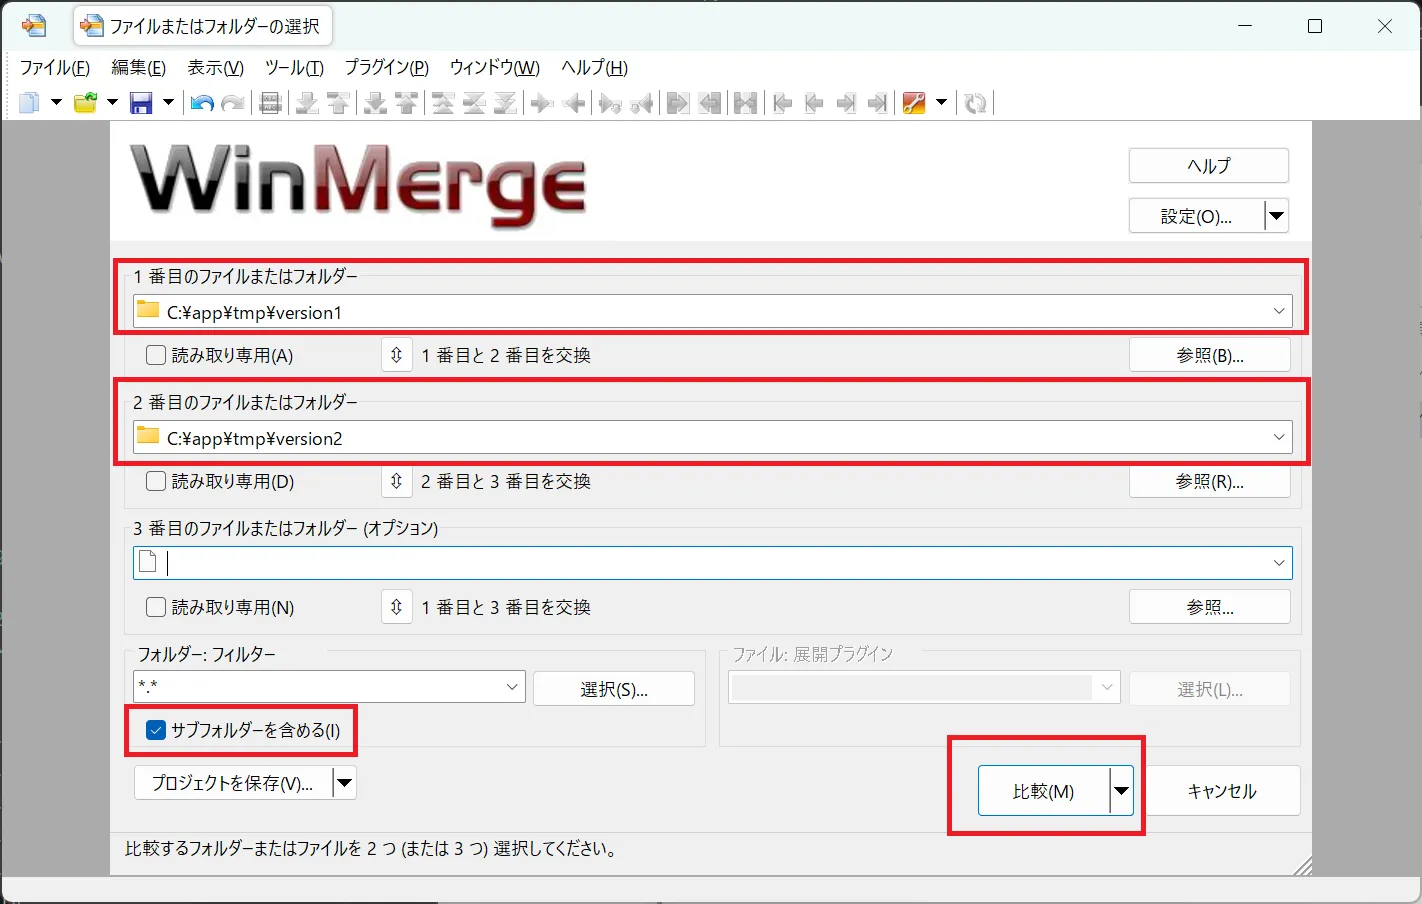This screenshot has width=1422, height=904.
Task: Click the Copy to Right arrow icon
Action: pos(542,103)
